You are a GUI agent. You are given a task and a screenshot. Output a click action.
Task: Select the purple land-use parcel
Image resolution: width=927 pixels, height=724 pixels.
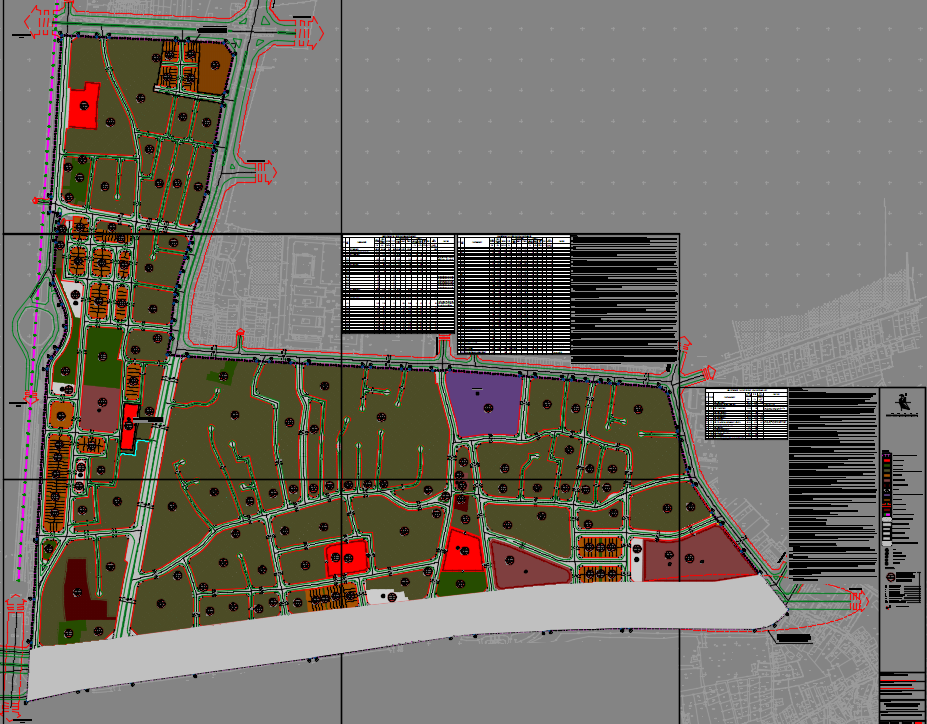pos(485,403)
